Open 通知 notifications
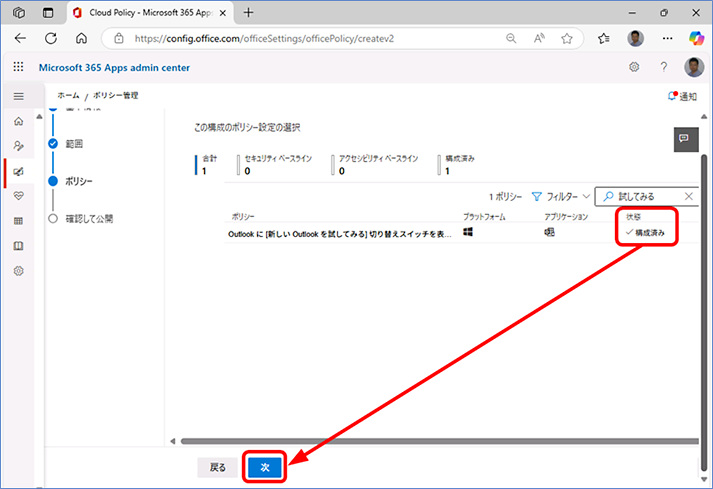Viewport: 713px width, 489px height. click(x=682, y=96)
